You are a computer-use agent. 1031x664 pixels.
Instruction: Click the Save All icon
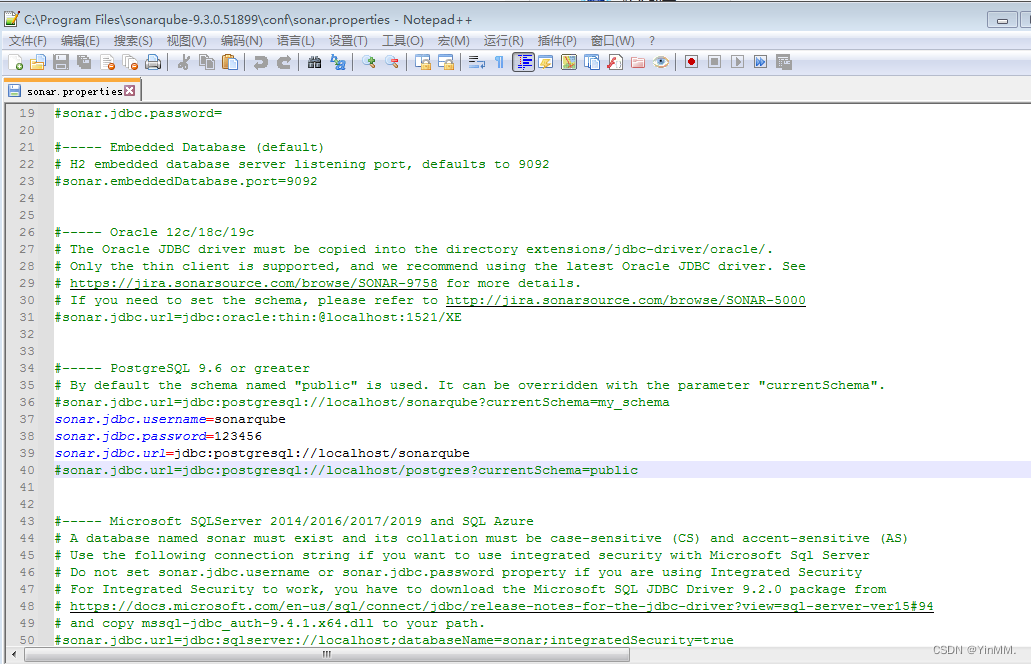[x=84, y=62]
